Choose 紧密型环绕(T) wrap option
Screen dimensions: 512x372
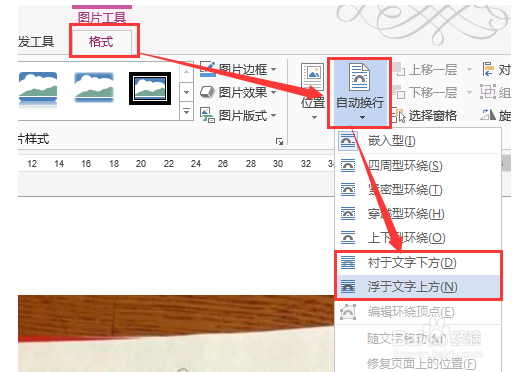point(418,190)
